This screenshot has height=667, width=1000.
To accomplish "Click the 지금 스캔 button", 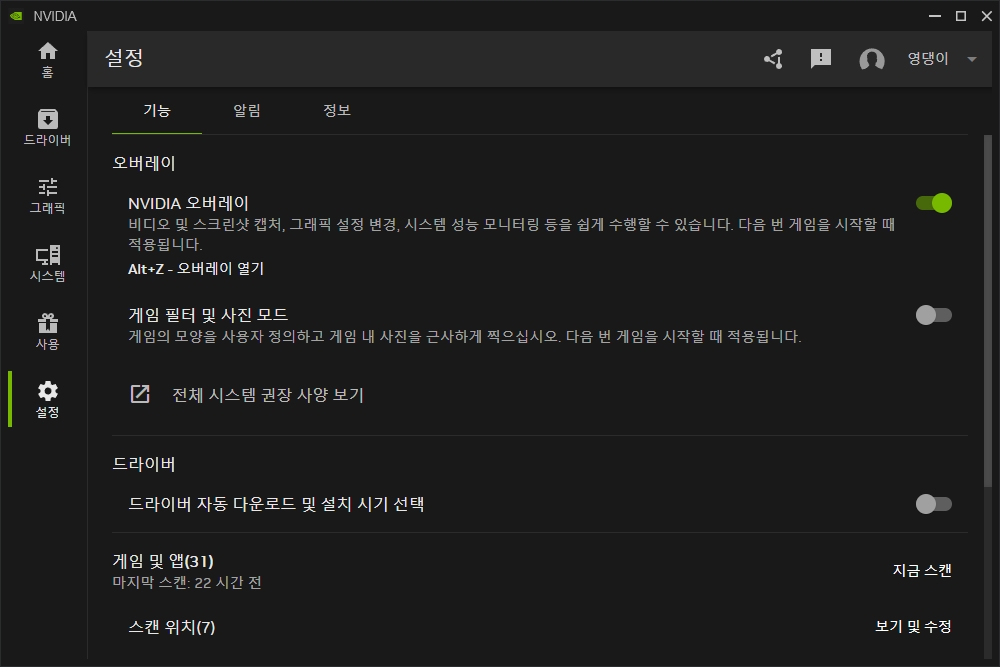I will 922,570.
